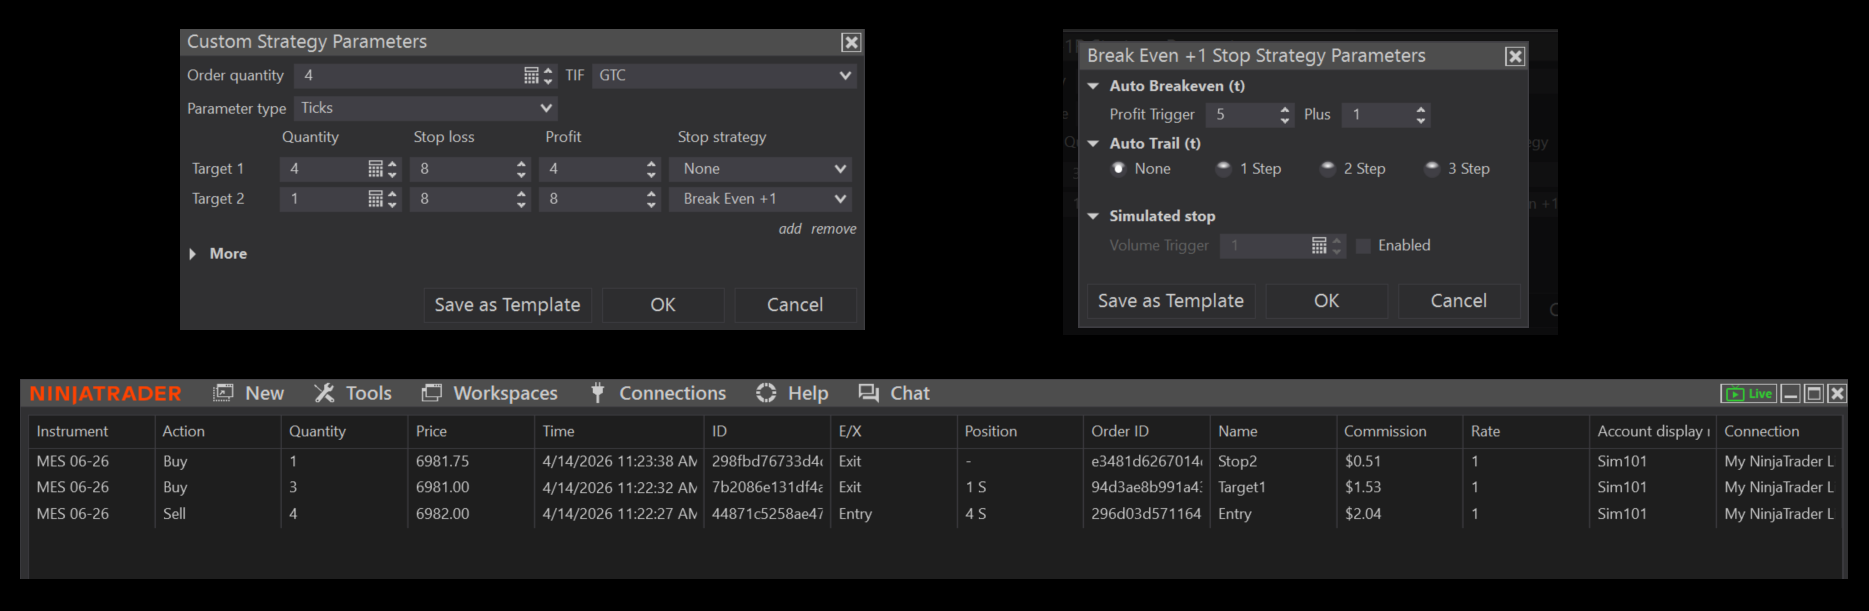Click the add target link

[790, 229]
